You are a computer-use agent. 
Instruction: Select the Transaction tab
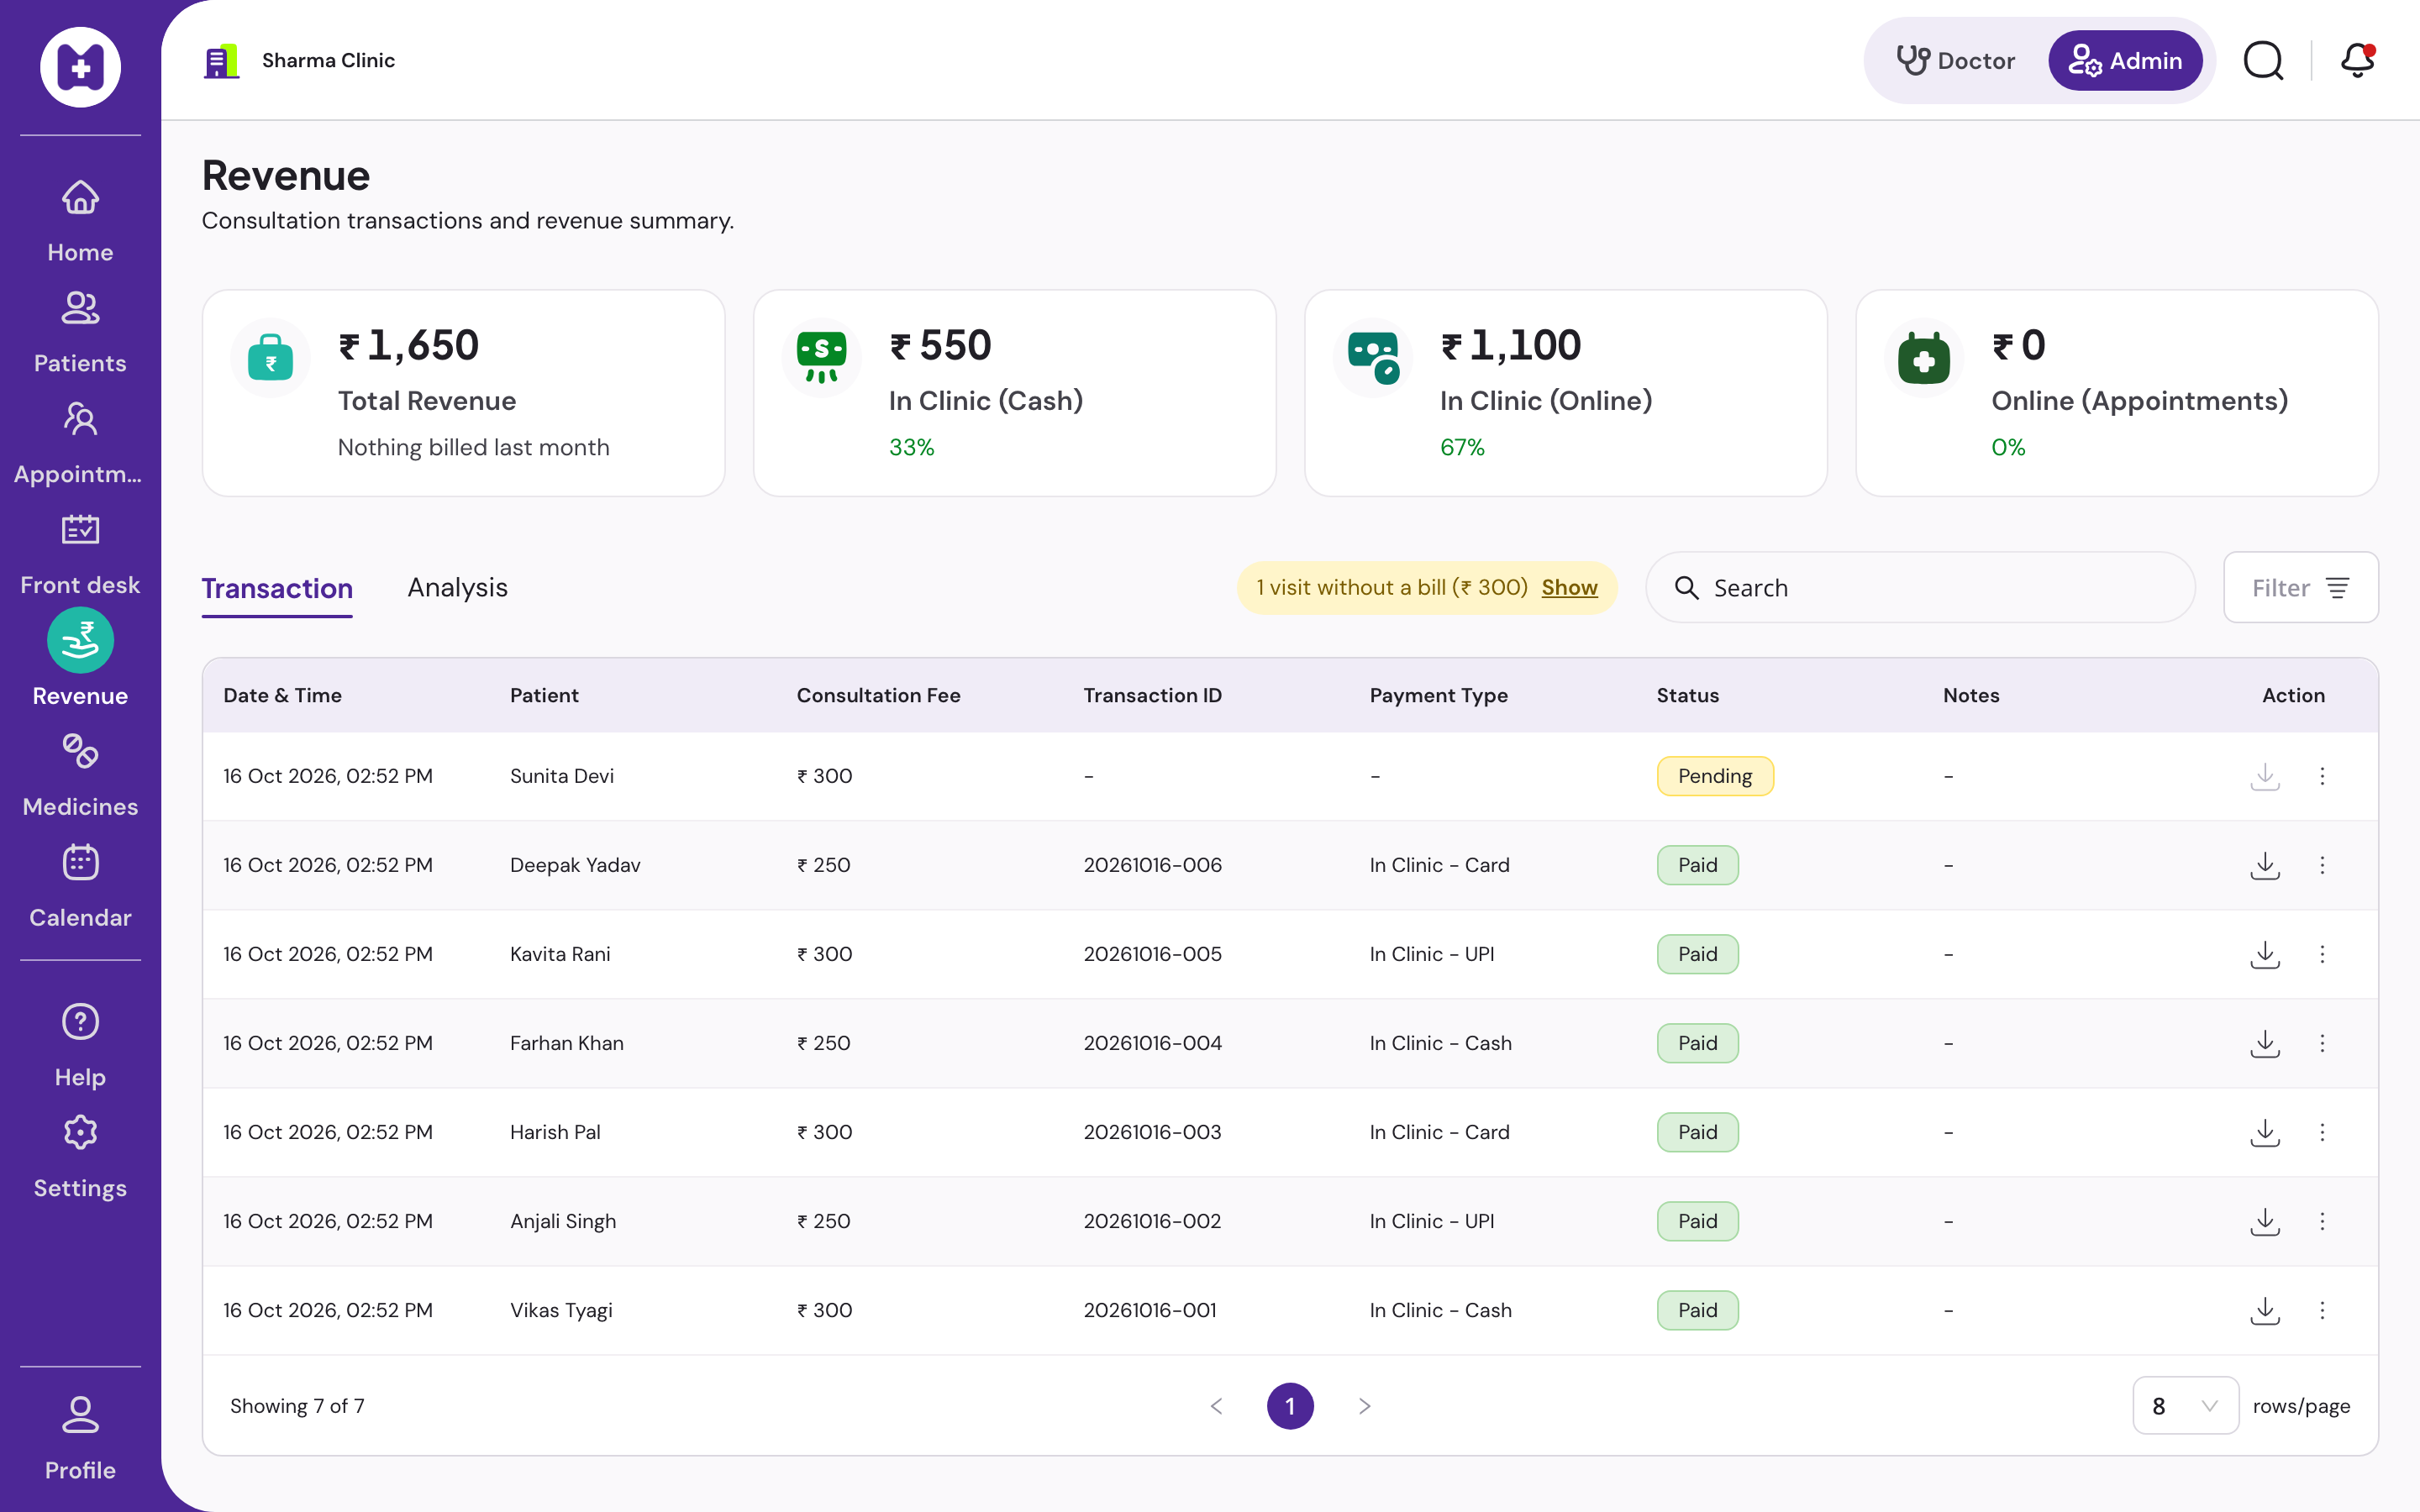click(x=277, y=588)
